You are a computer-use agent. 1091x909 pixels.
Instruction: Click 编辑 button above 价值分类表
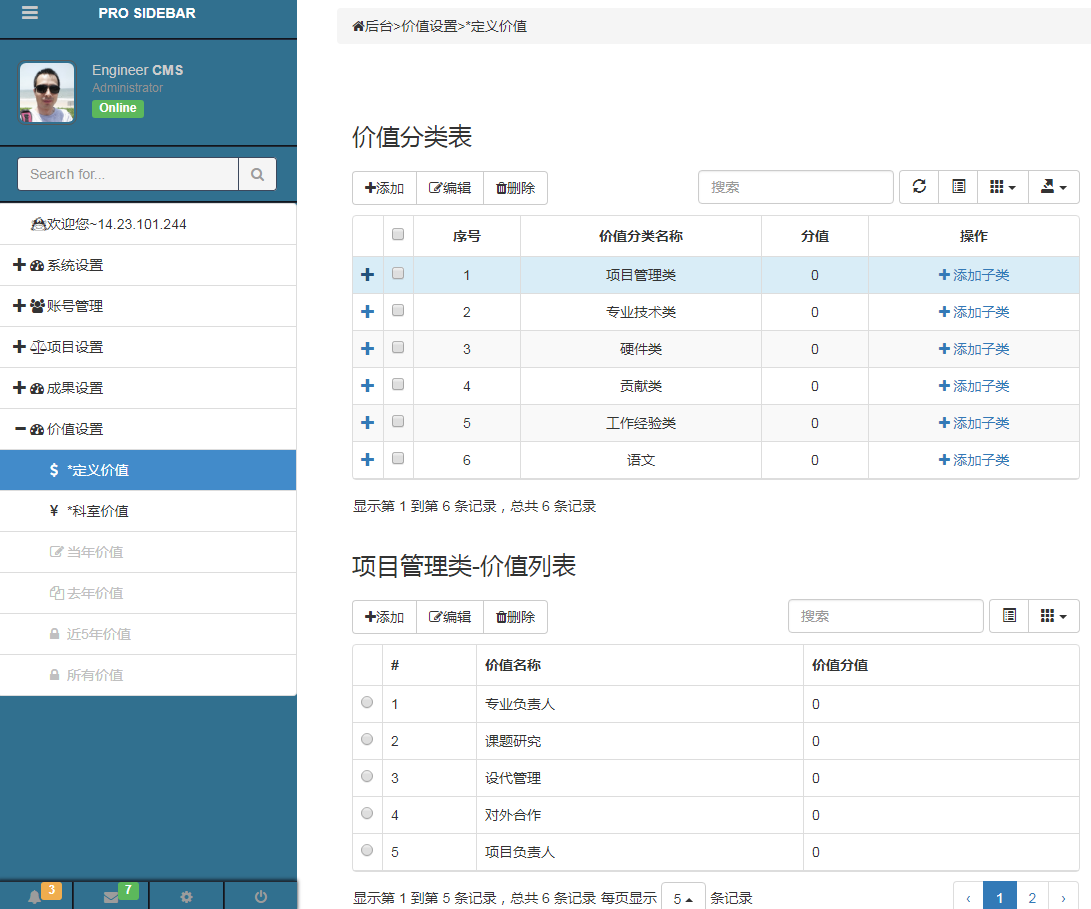tap(449, 188)
